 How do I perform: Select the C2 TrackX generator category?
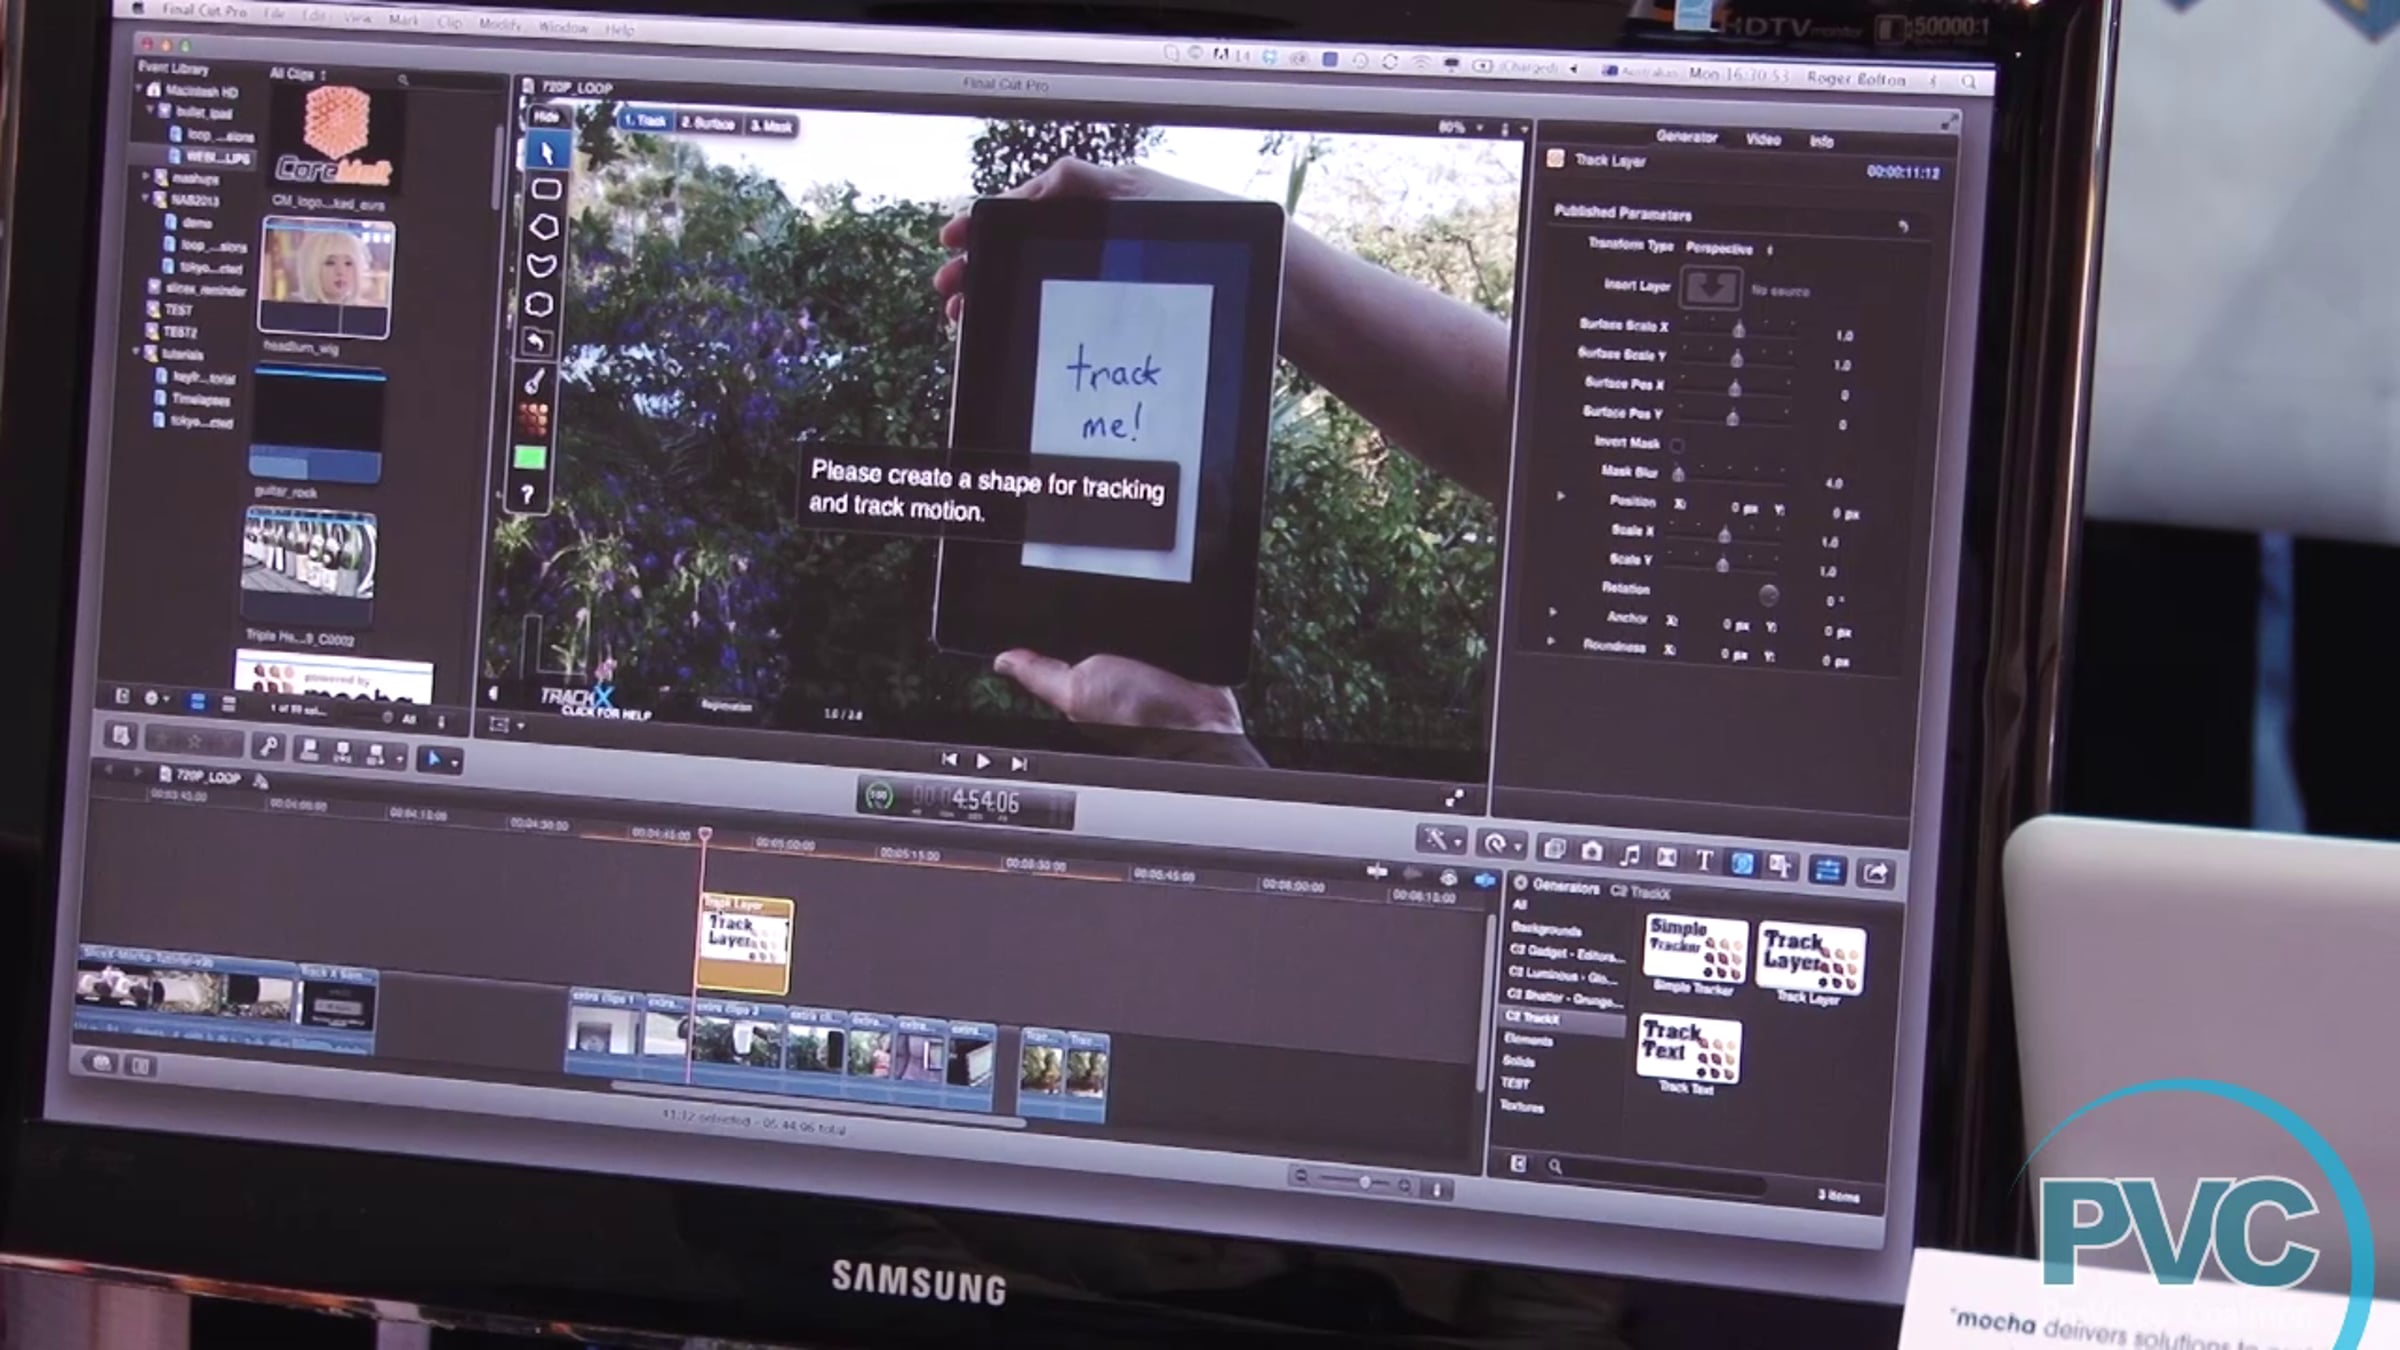click(x=1564, y=1018)
